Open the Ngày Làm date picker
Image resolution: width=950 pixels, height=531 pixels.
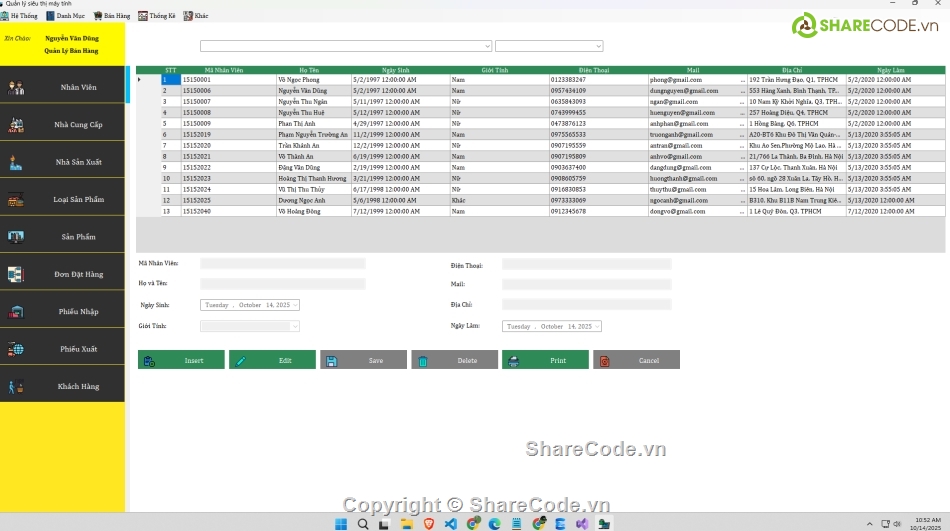(x=596, y=326)
